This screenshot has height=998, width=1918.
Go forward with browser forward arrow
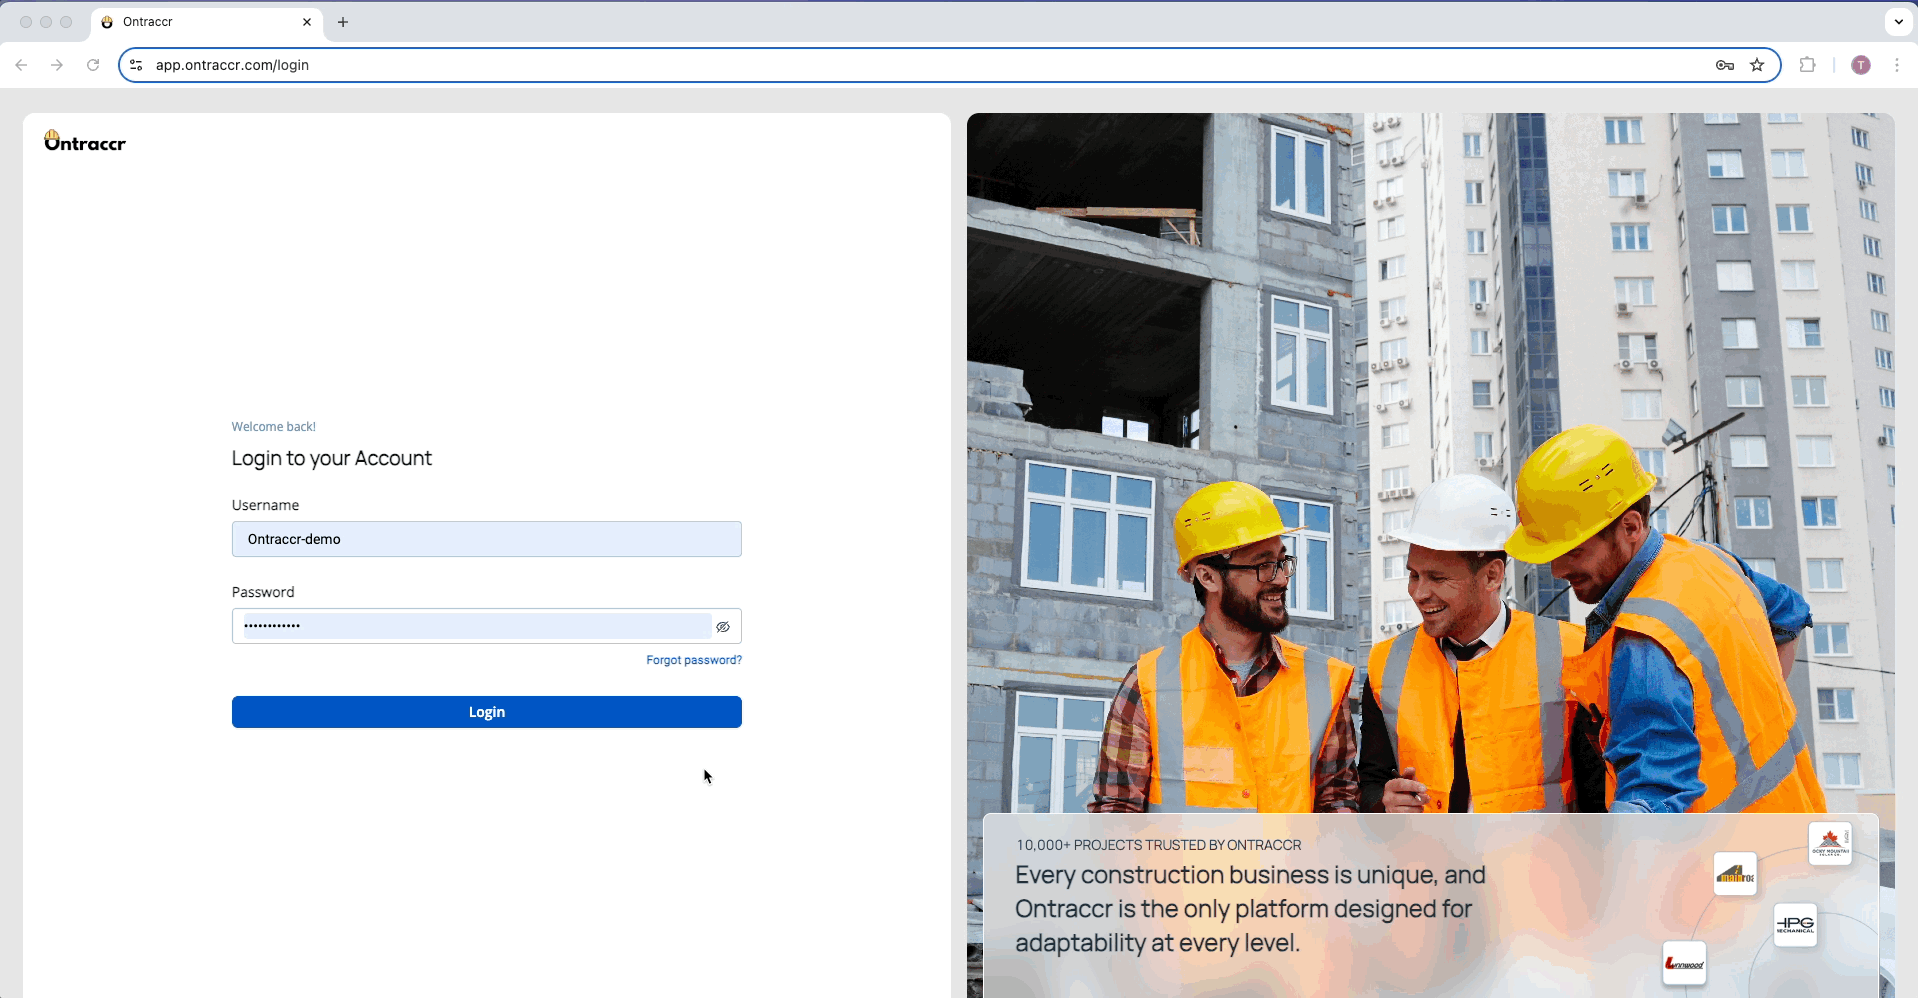[57, 65]
